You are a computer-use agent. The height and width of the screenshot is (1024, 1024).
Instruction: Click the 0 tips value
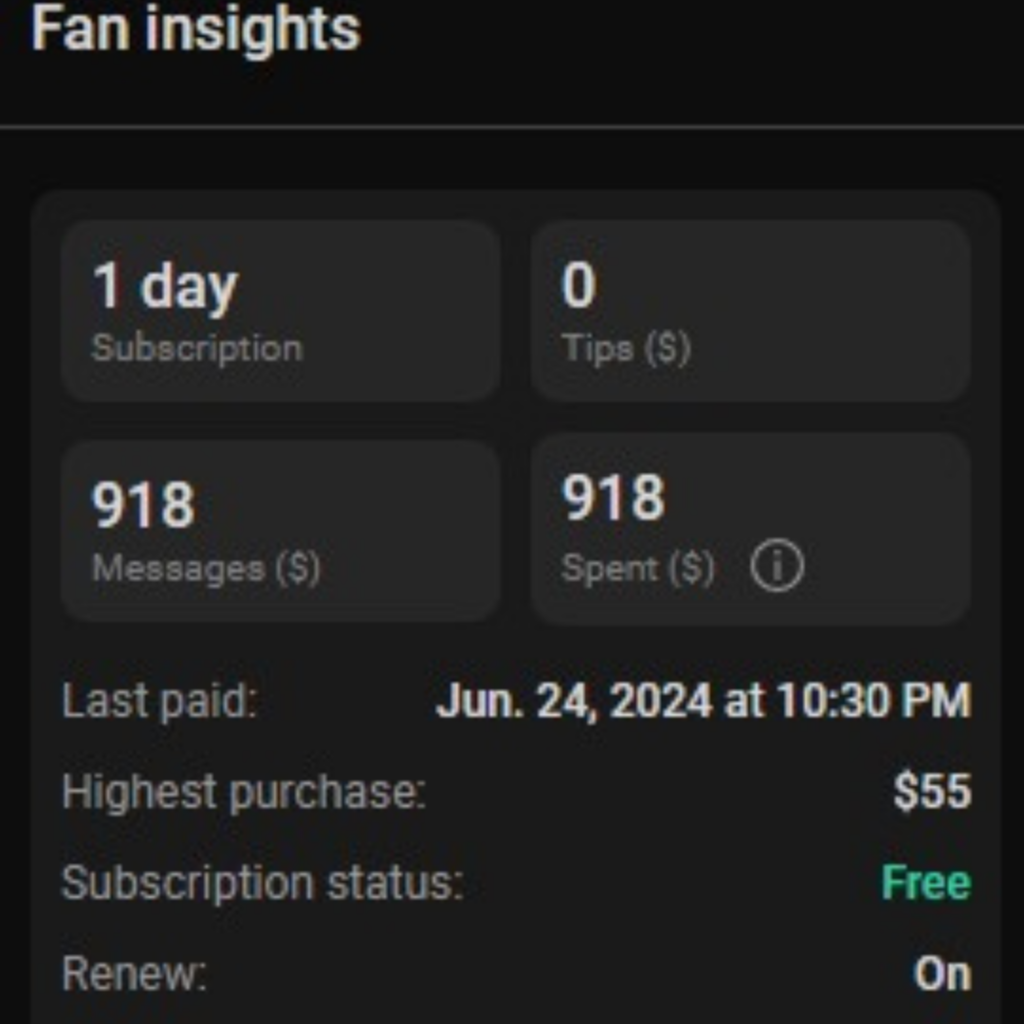[579, 285]
